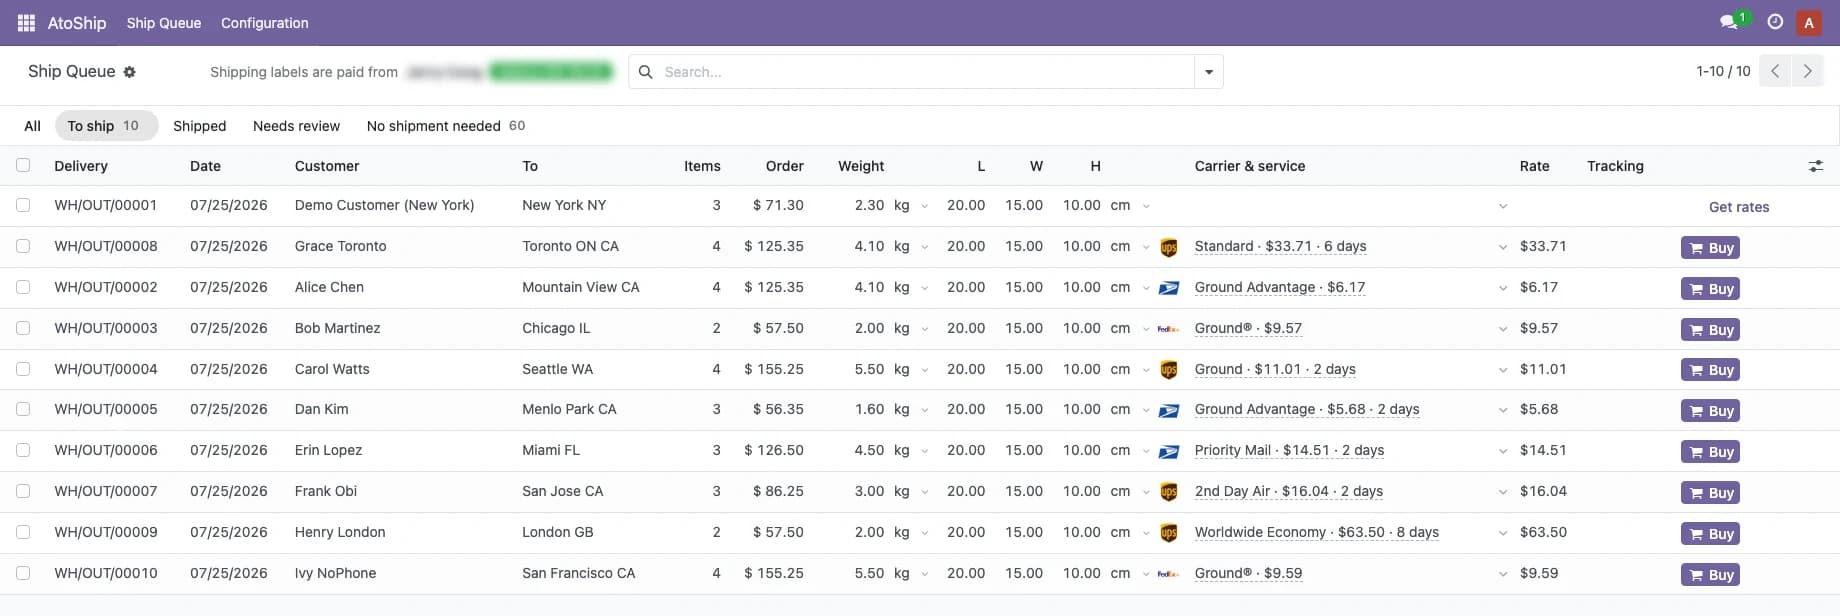Click UPS logo in Henry London row
The width and height of the screenshot is (1840, 616).
click(x=1168, y=533)
